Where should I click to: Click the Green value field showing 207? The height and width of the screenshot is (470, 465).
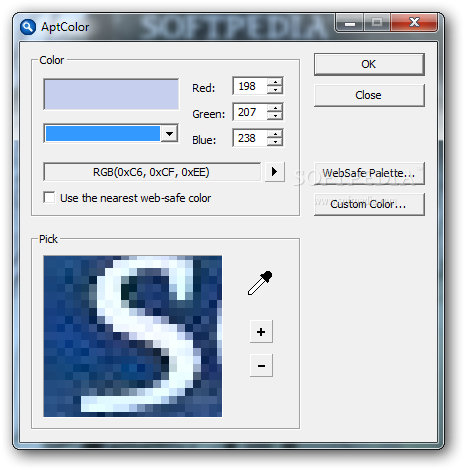[250, 112]
